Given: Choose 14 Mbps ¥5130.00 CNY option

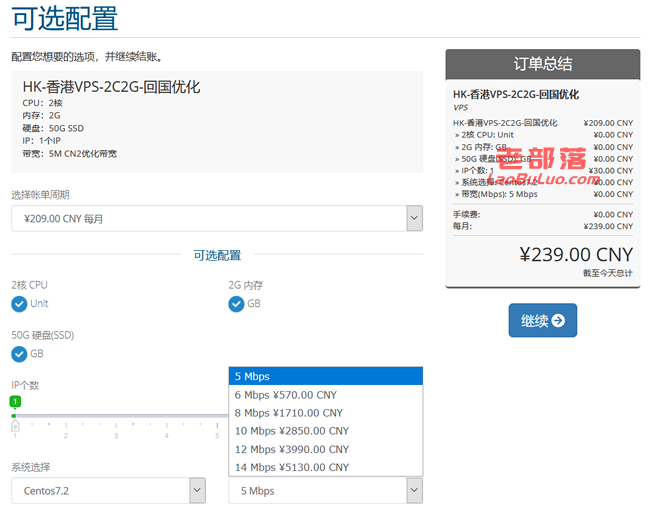Looking at the screenshot, I should point(326,467).
